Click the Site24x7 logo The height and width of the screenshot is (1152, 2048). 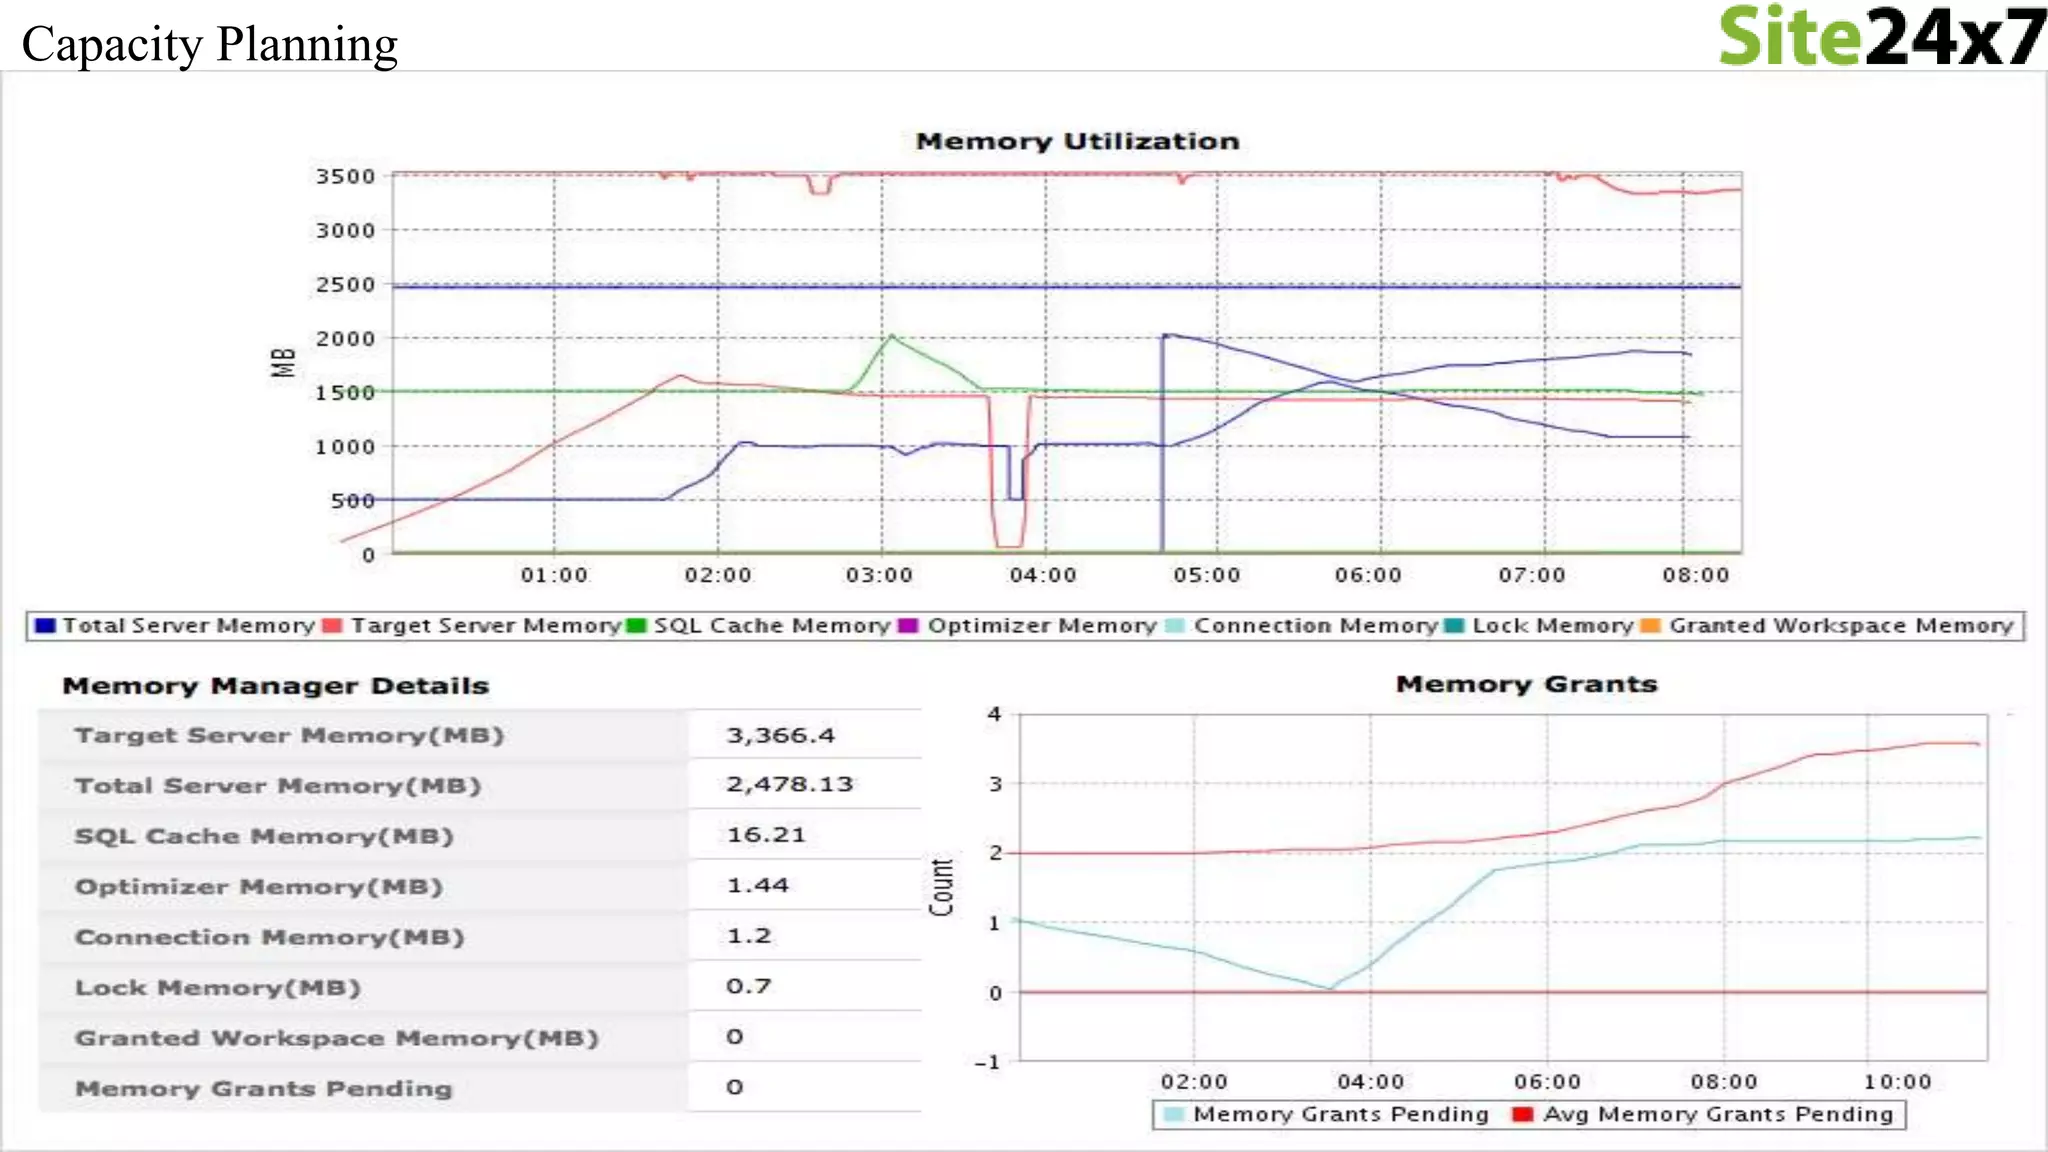pos(1882,37)
